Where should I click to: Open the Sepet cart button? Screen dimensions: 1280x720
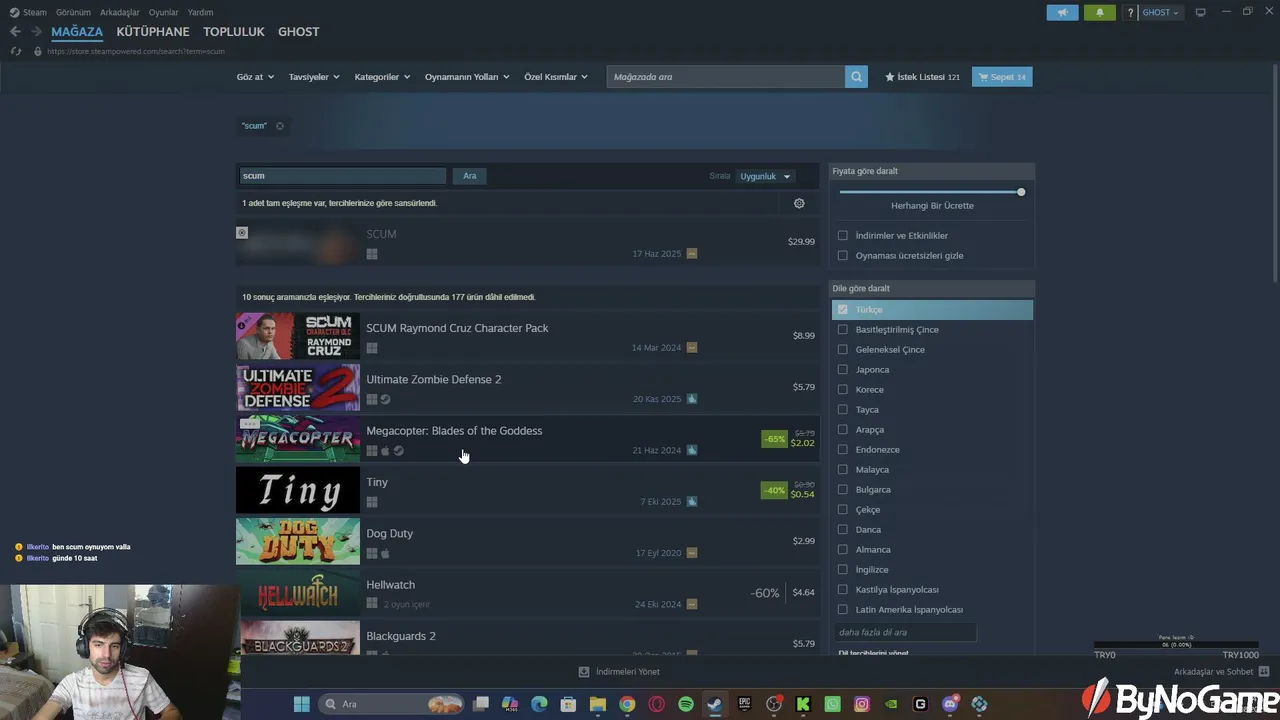1002,77
